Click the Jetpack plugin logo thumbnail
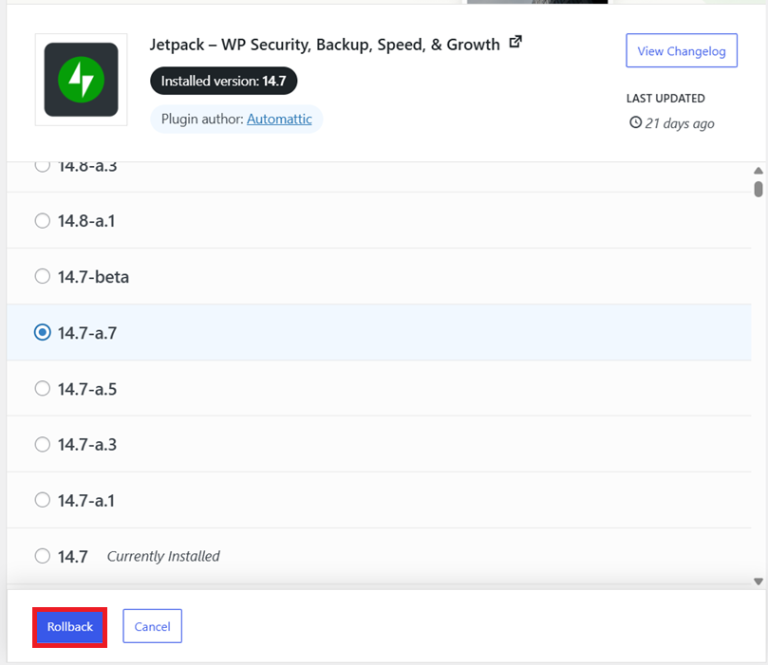The height and width of the screenshot is (665, 768). point(81,79)
